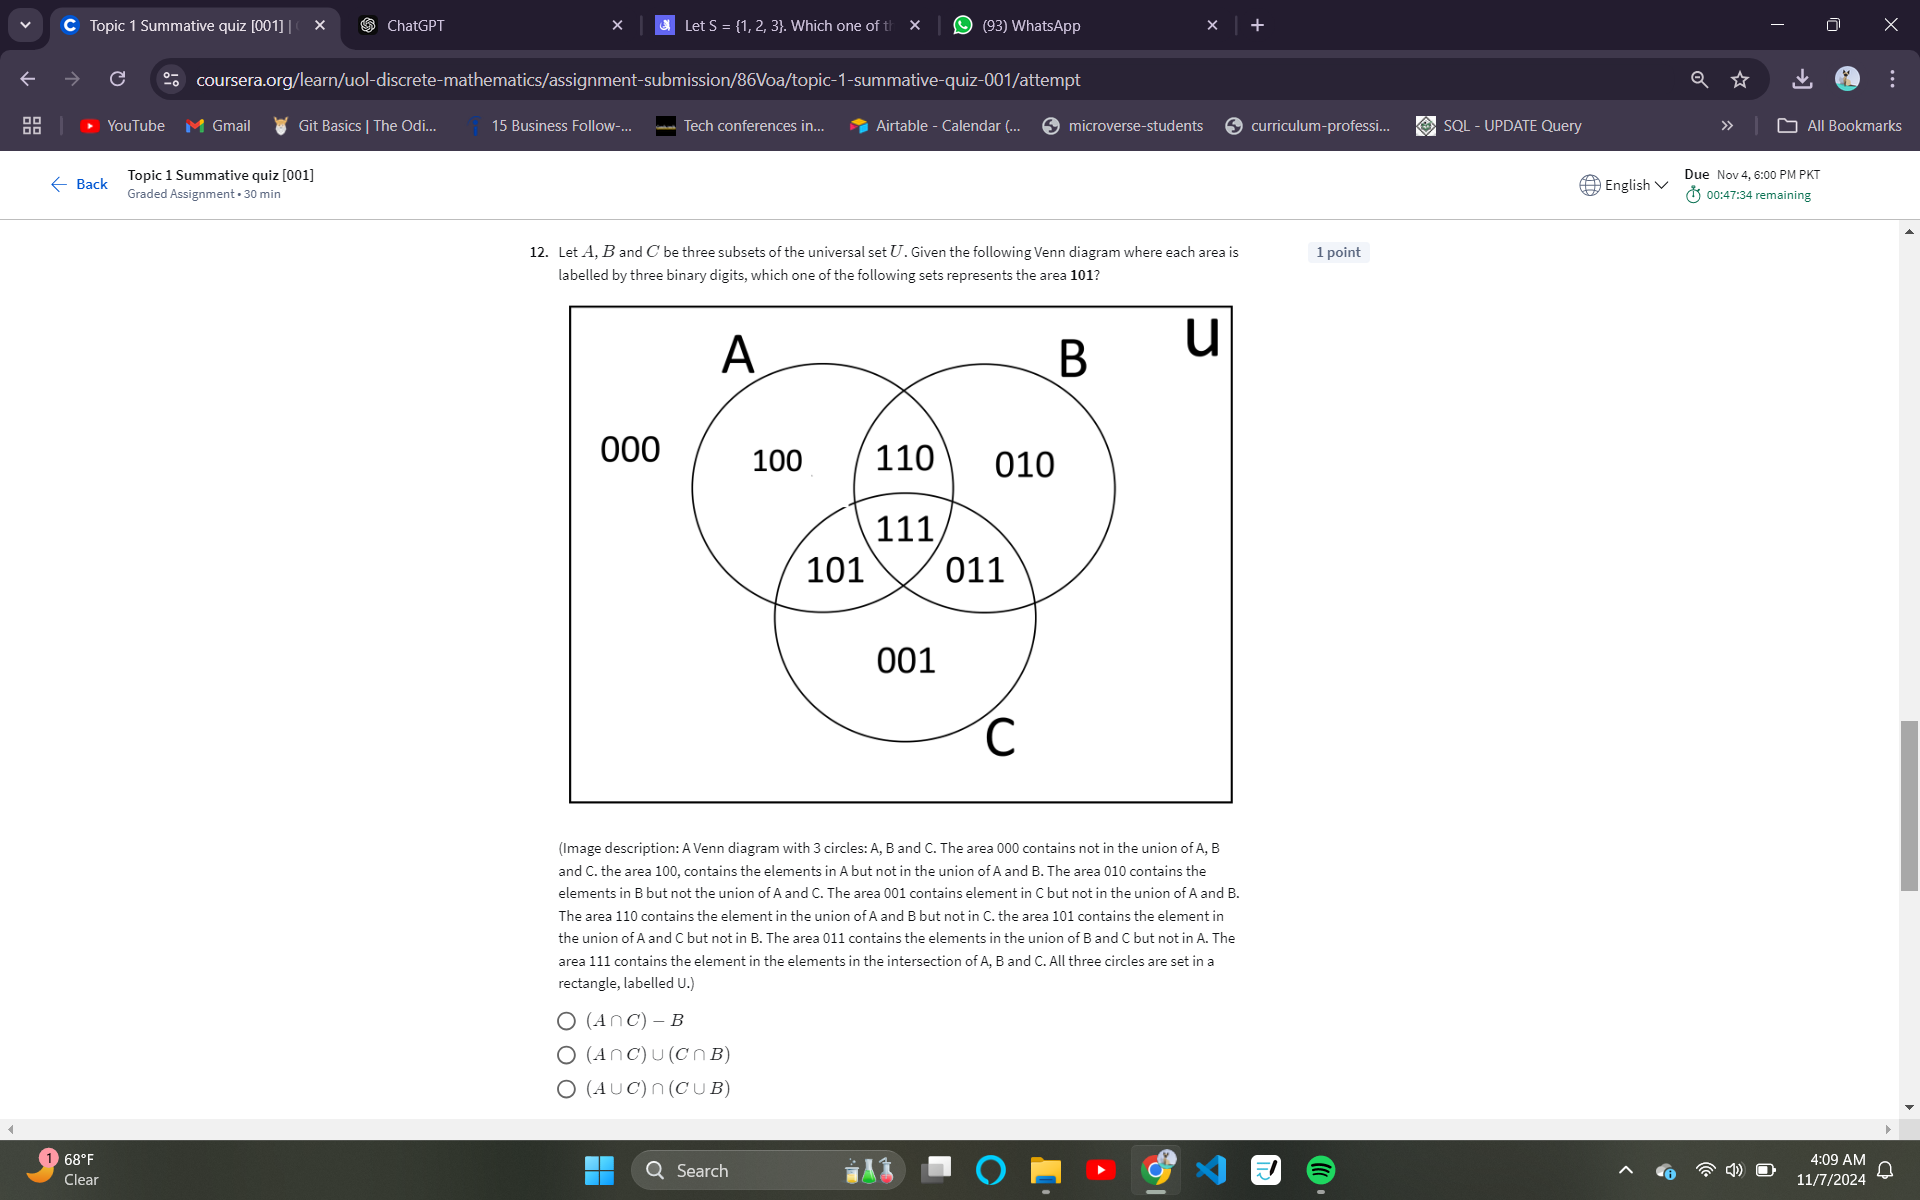The width and height of the screenshot is (1920, 1200).
Task: Click the download icon in browser toolbar
Action: click(1801, 79)
